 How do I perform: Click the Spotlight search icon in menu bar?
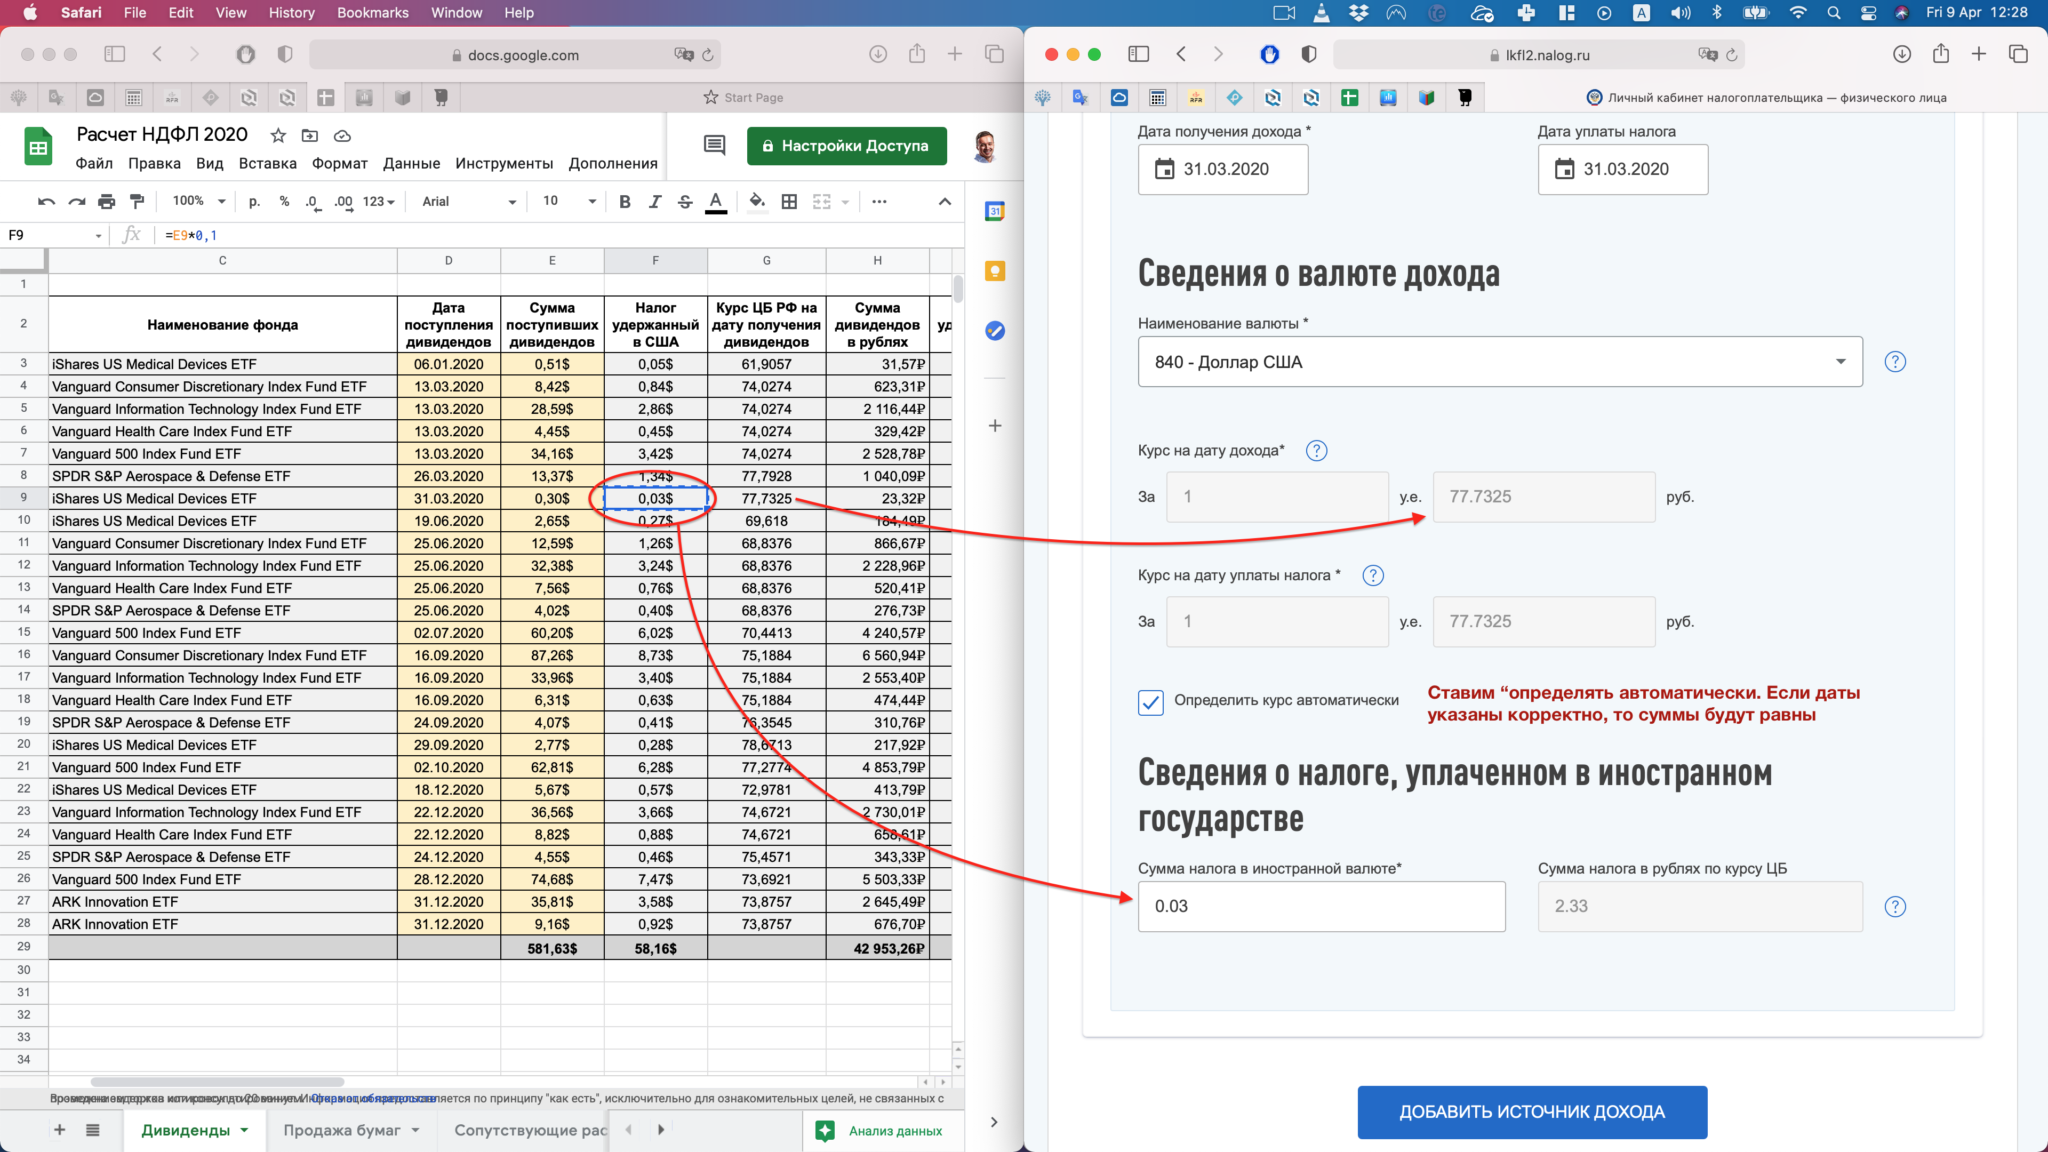click(x=1833, y=13)
